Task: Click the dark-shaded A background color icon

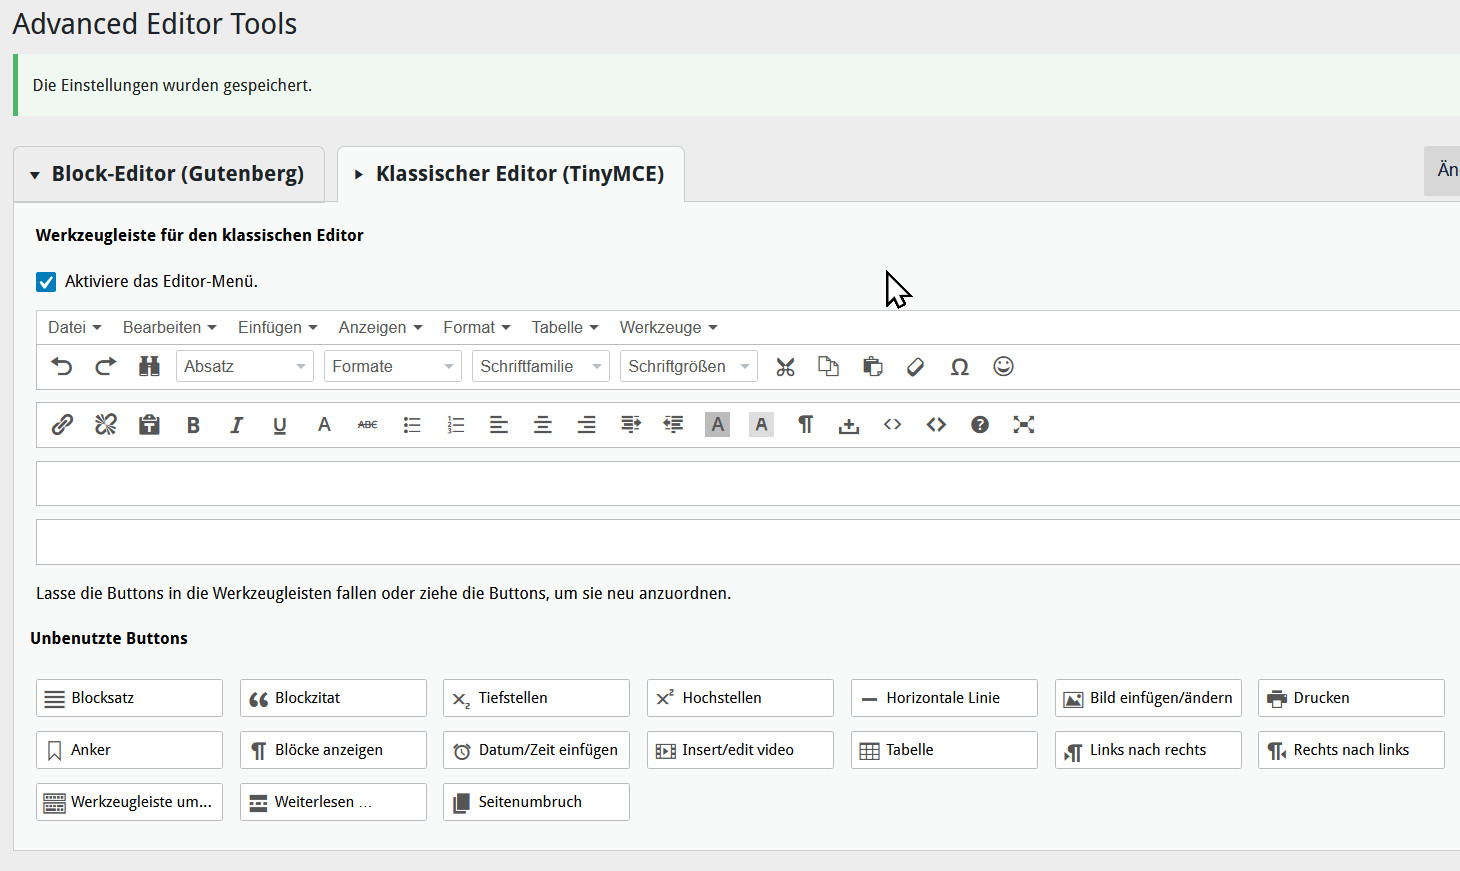Action: pyautogui.click(x=717, y=425)
